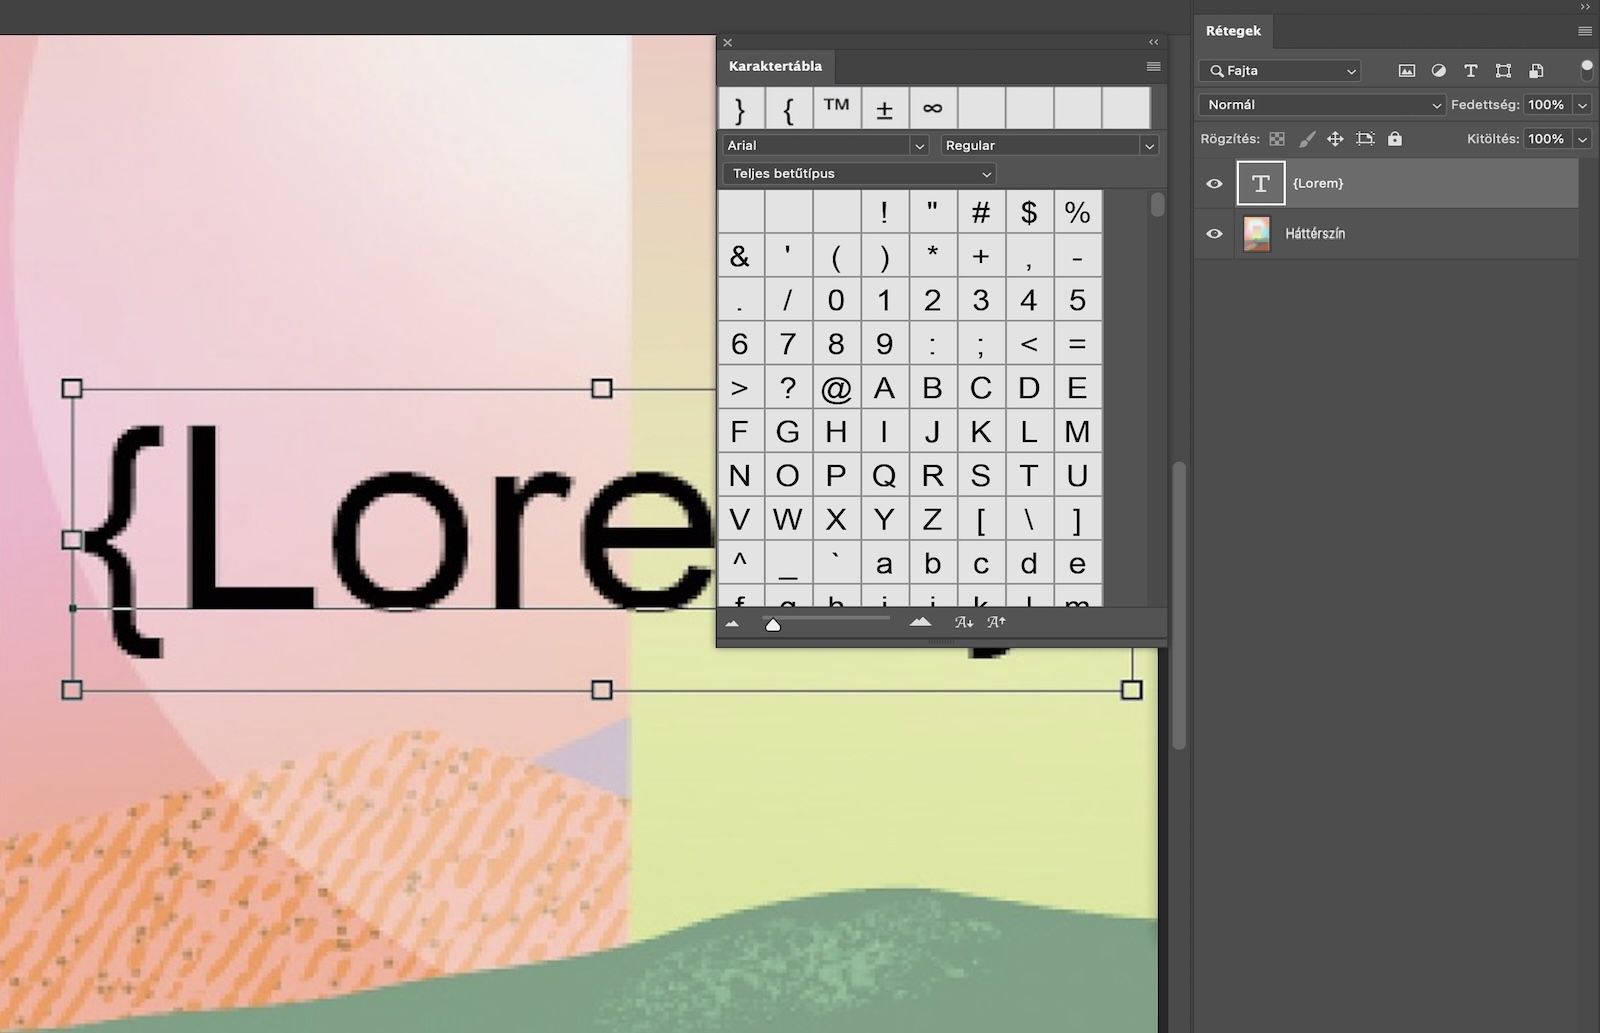
Task: Pick the ampersand & glyph
Action: pyautogui.click(x=740, y=256)
